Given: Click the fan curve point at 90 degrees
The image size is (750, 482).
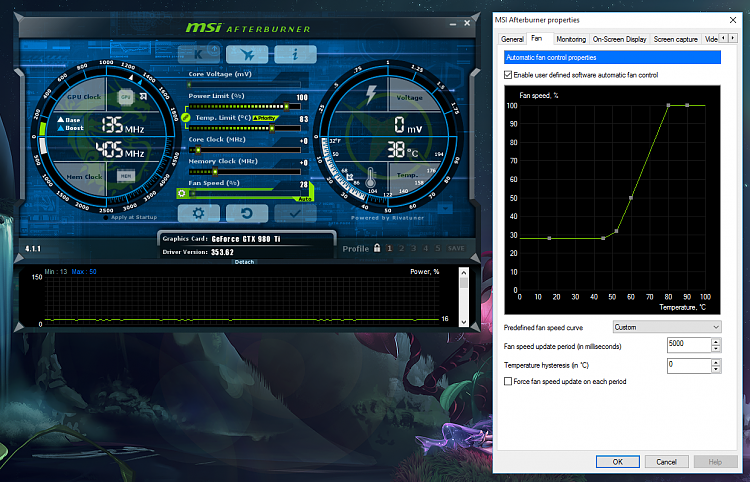Looking at the screenshot, I should pyautogui.click(x=687, y=105).
